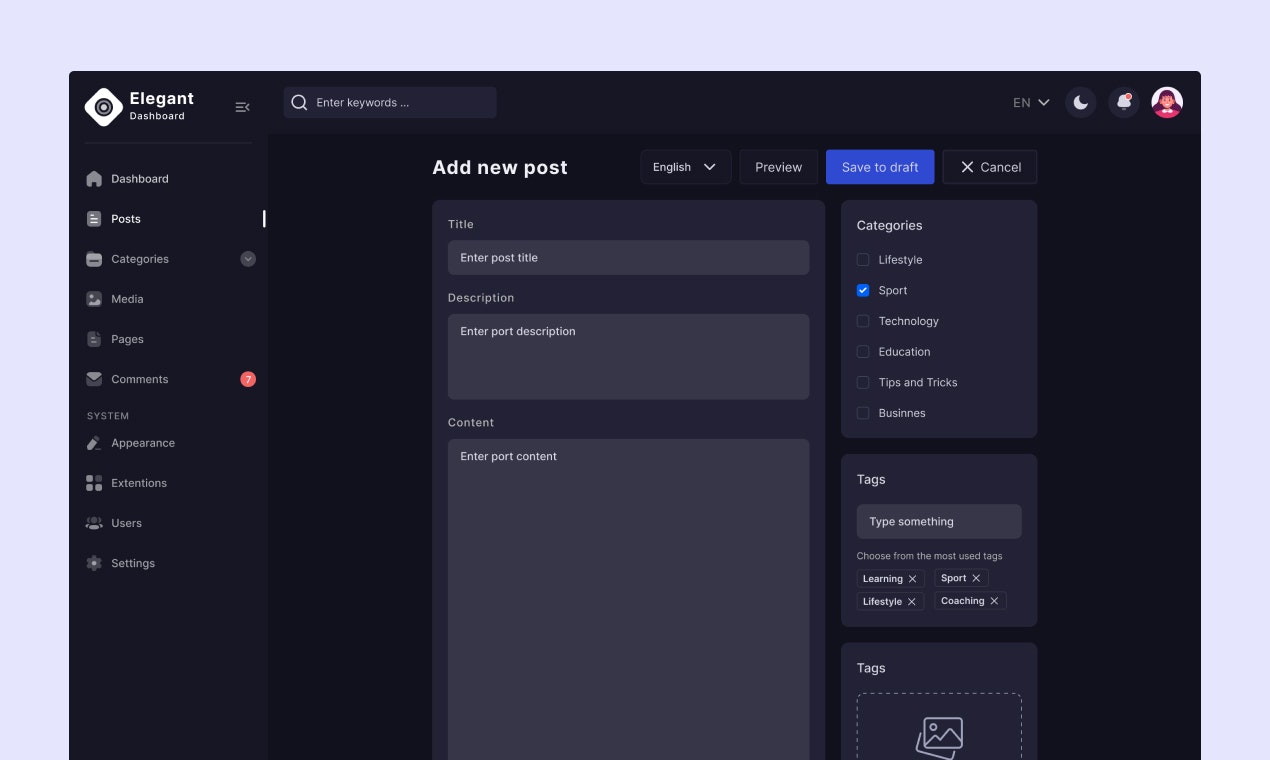The width and height of the screenshot is (1270, 760).
Task: Click the Pages icon in the sidebar
Action: (x=94, y=339)
